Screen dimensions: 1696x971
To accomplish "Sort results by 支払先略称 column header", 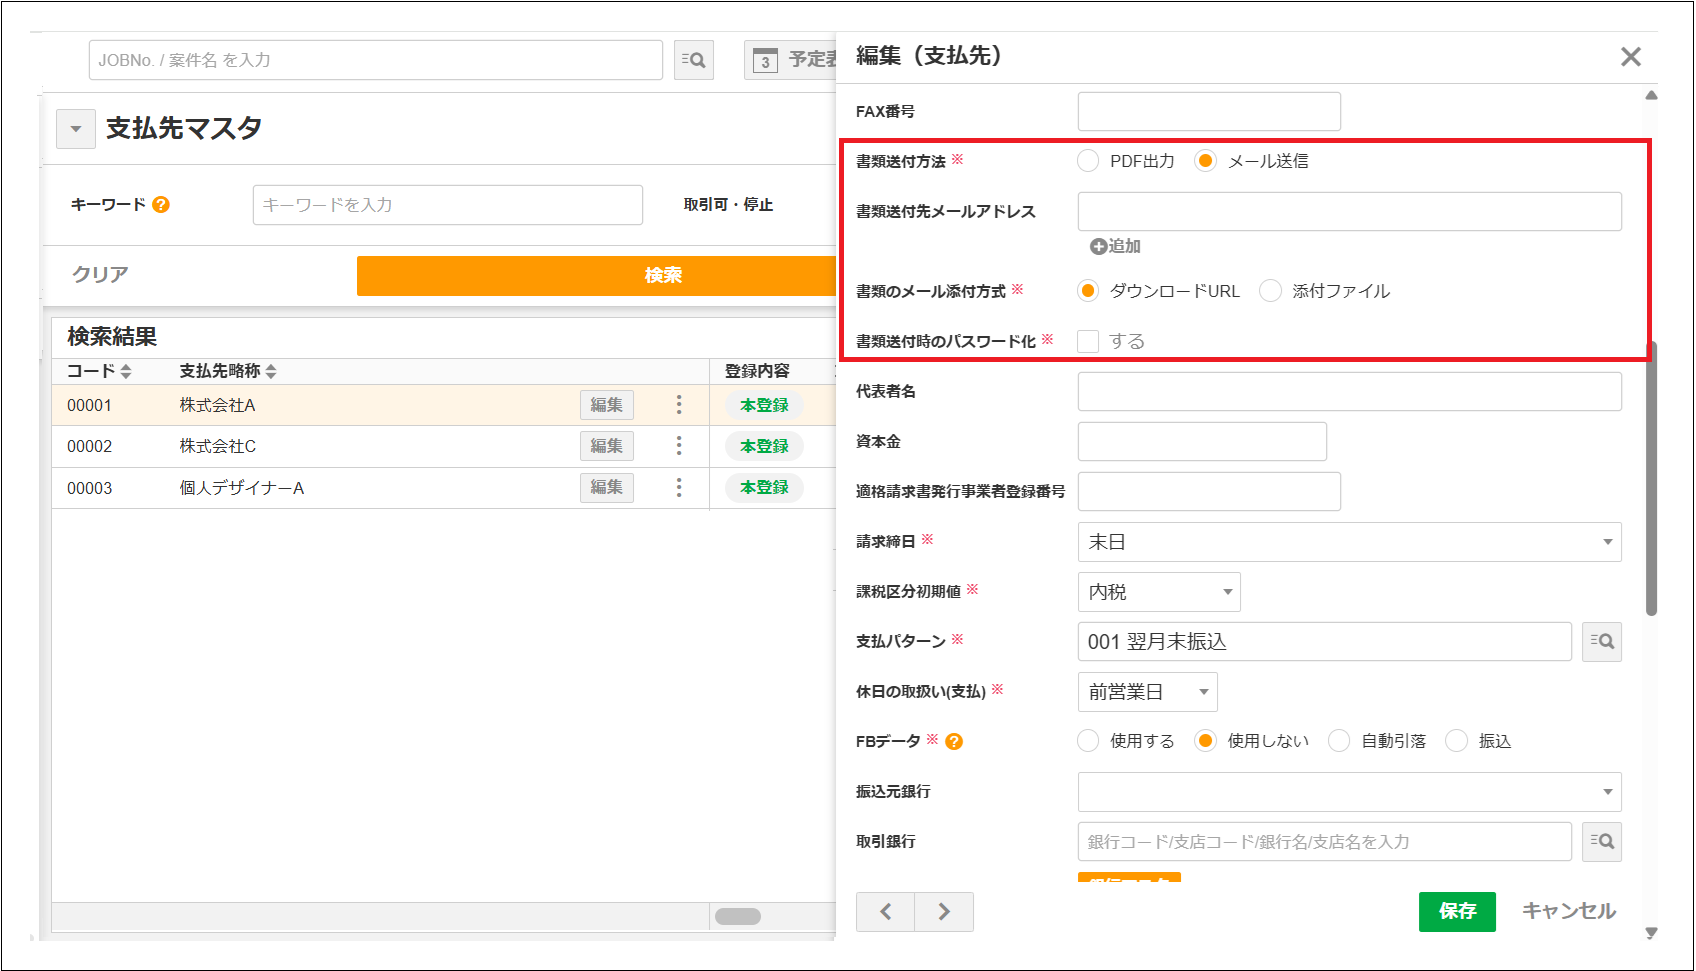I will 227,371.
